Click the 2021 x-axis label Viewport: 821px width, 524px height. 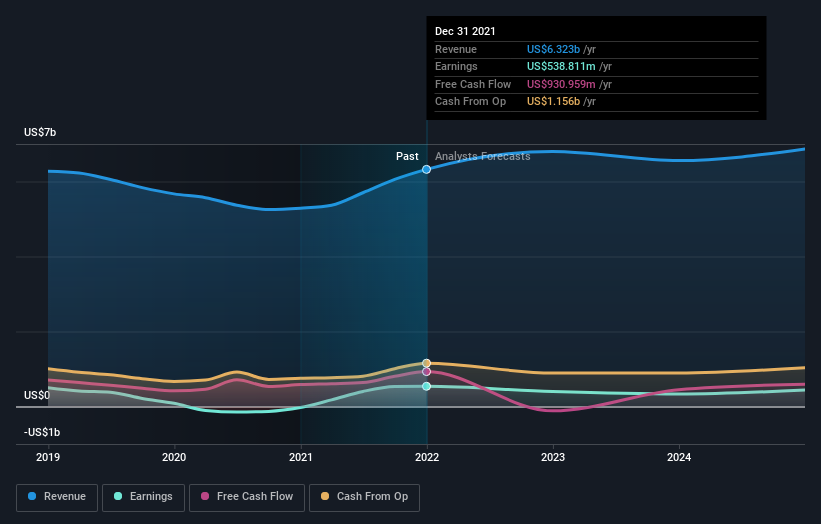pyautogui.click(x=301, y=458)
